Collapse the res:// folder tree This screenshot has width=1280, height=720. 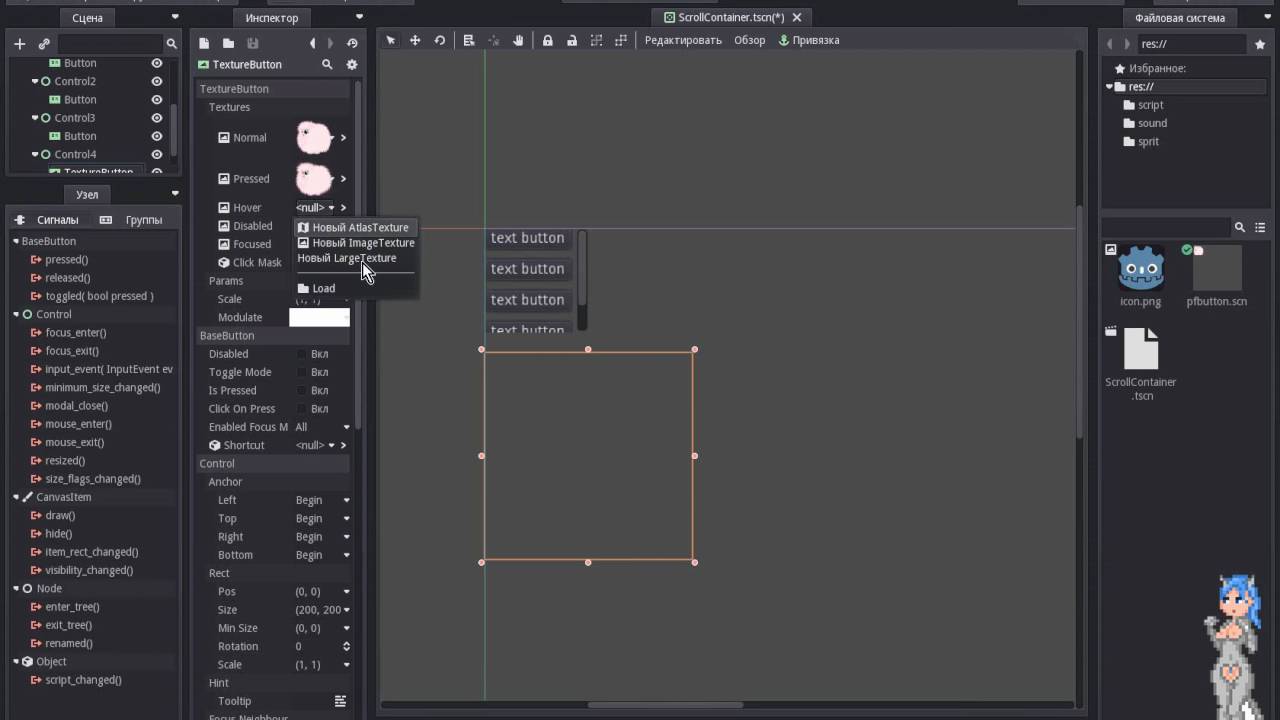(1110, 87)
